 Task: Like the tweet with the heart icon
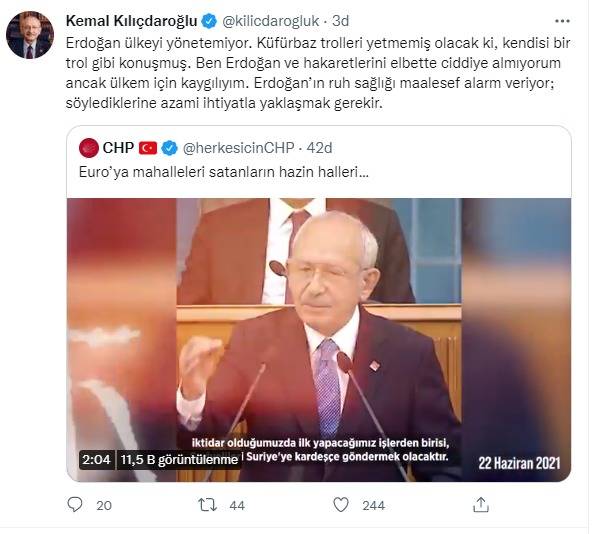coord(340,505)
